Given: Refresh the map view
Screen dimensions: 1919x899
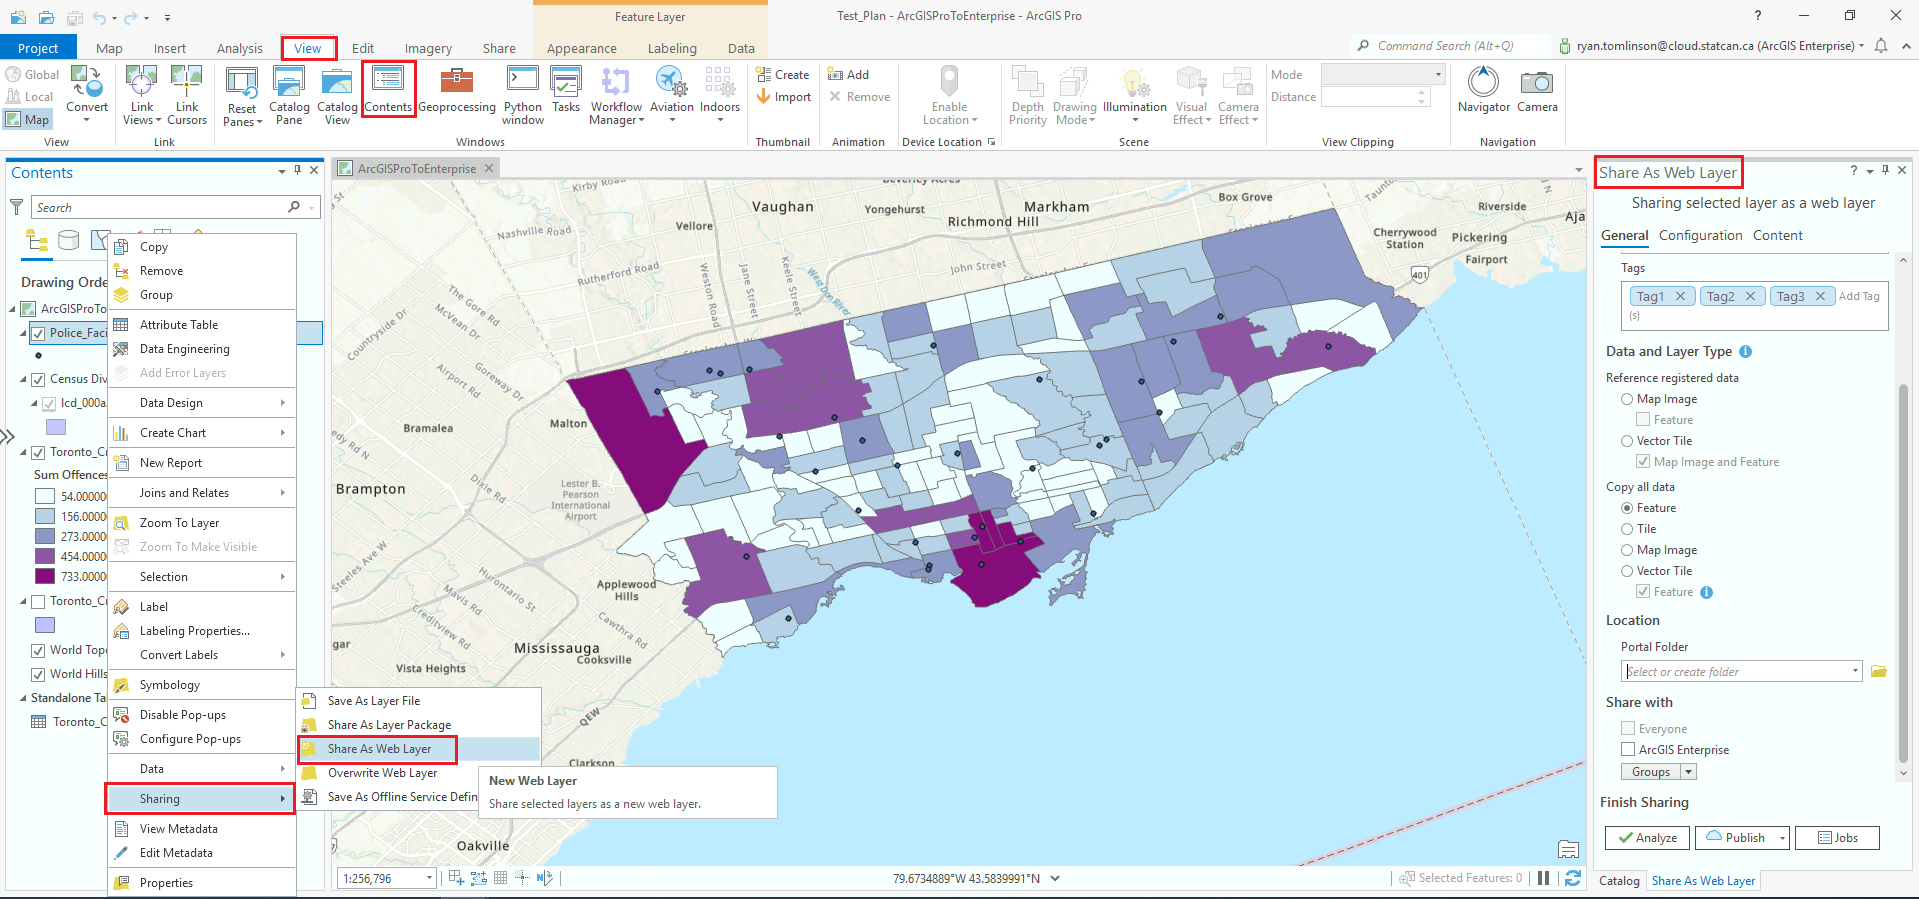Looking at the screenshot, I should point(1573,878).
